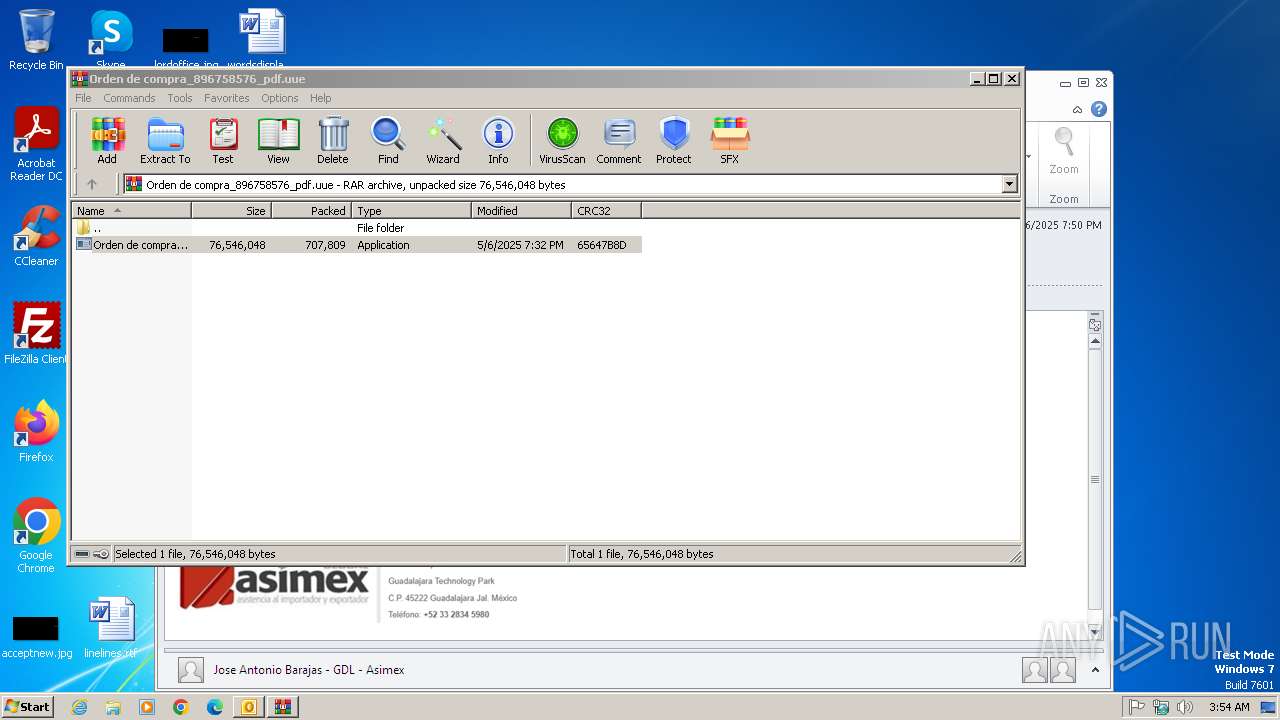Open Recycle Bin desktop icon
1280x720 pixels.
pos(36,40)
